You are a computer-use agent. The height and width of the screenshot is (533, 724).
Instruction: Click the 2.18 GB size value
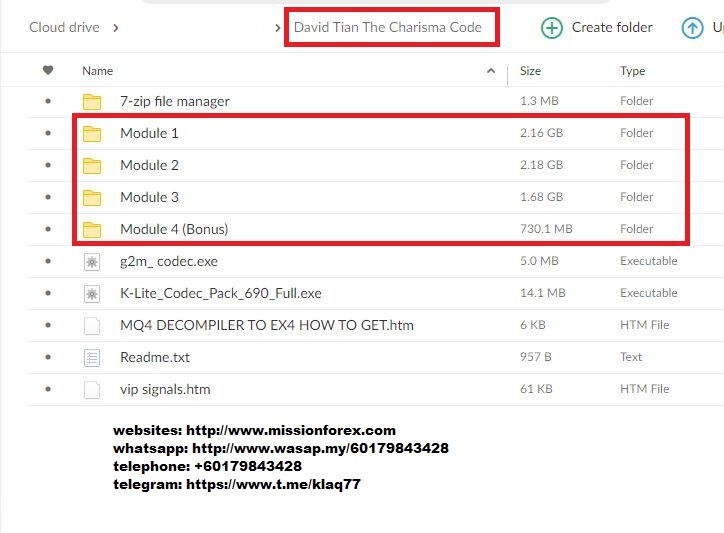(x=541, y=165)
